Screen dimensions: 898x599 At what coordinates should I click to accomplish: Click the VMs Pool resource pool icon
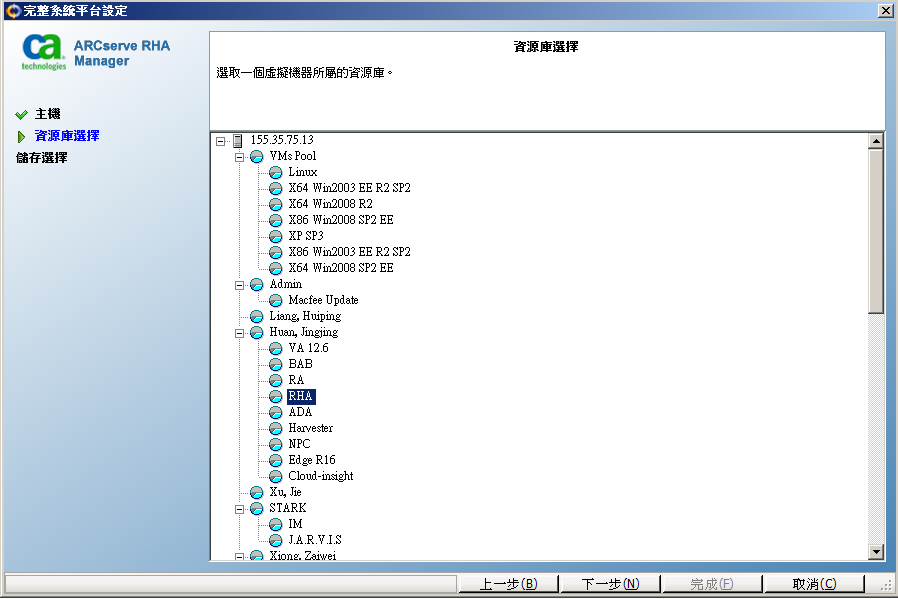[257, 156]
